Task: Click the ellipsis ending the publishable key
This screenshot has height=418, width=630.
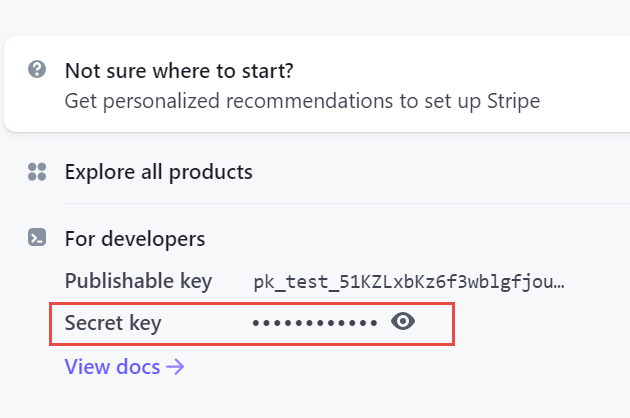Action: (x=558, y=287)
